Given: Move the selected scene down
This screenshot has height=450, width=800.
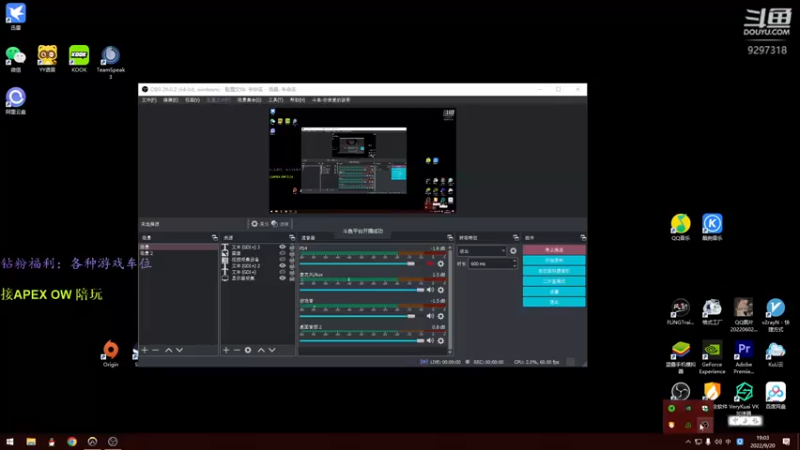Looking at the screenshot, I should [x=180, y=350].
